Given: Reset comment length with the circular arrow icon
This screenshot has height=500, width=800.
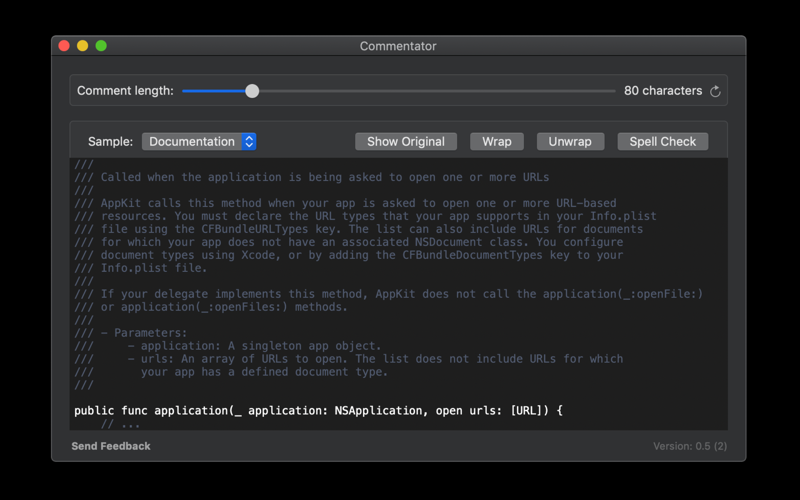Looking at the screenshot, I should pos(715,91).
